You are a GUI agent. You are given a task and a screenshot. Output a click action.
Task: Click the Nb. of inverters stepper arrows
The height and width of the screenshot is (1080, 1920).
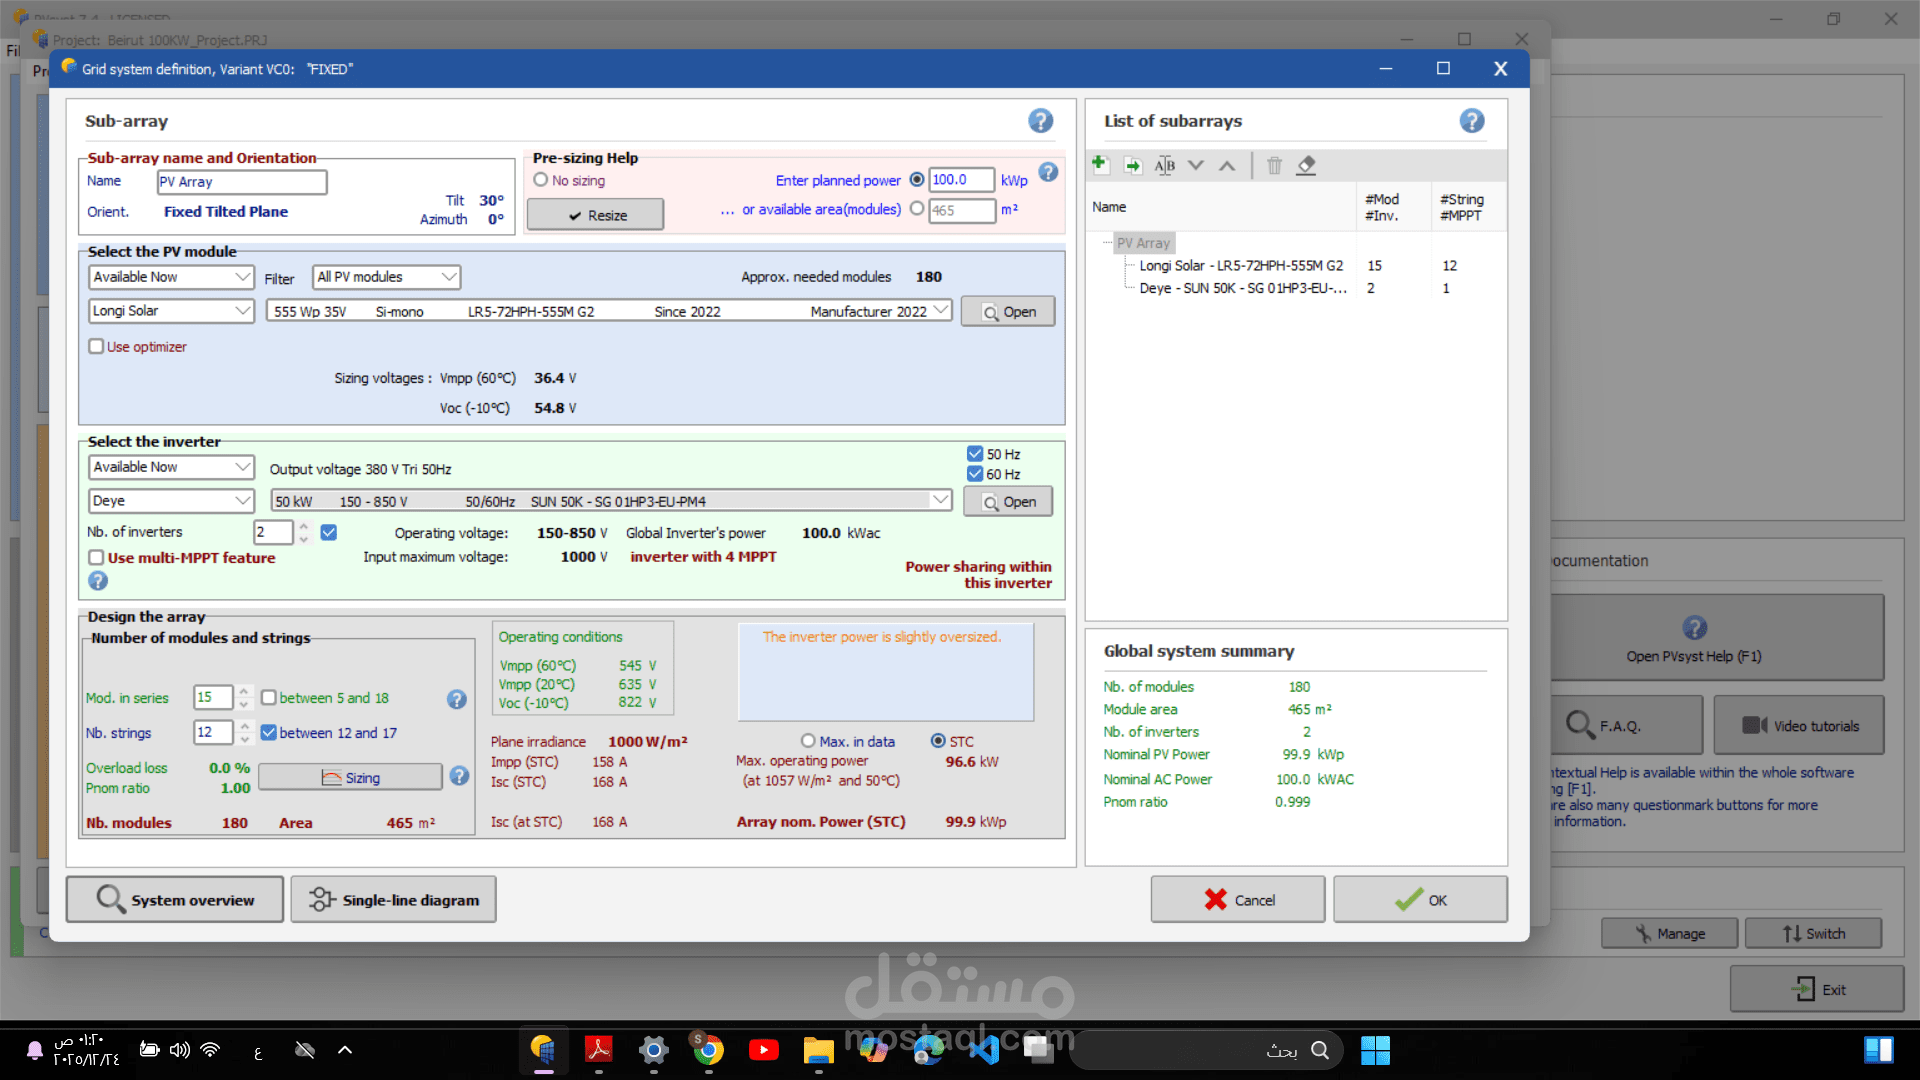(304, 532)
